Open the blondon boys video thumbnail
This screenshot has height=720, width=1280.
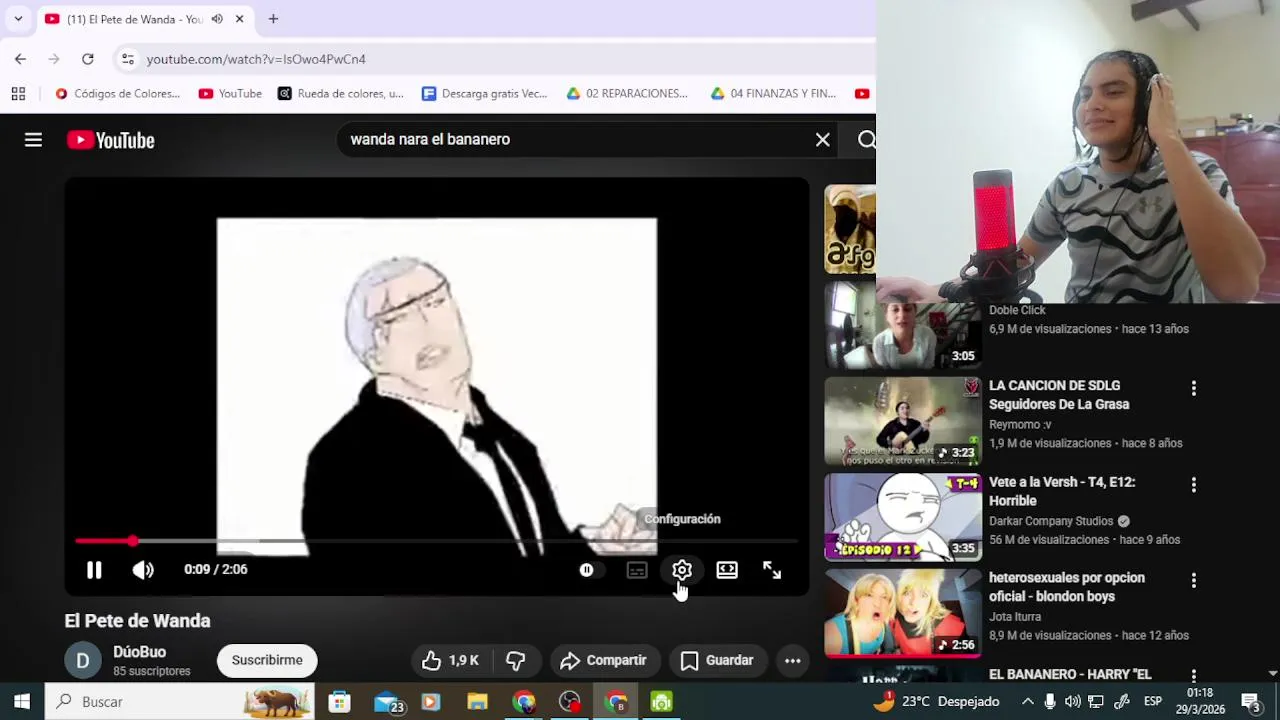click(903, 613)
